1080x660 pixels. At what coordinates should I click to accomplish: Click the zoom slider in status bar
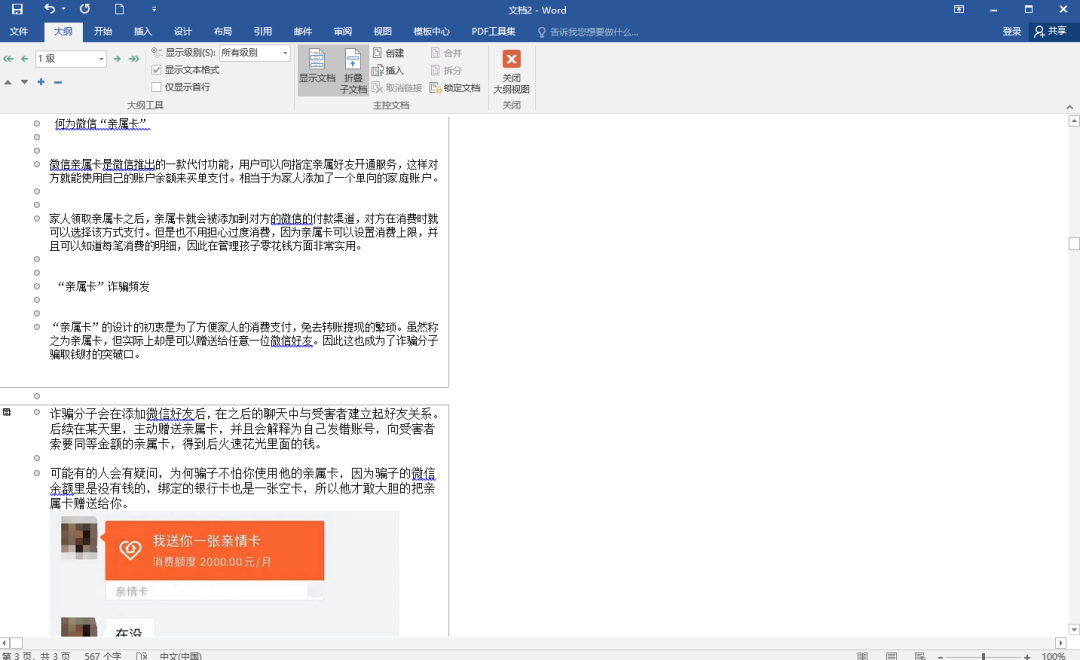[983, 656]
